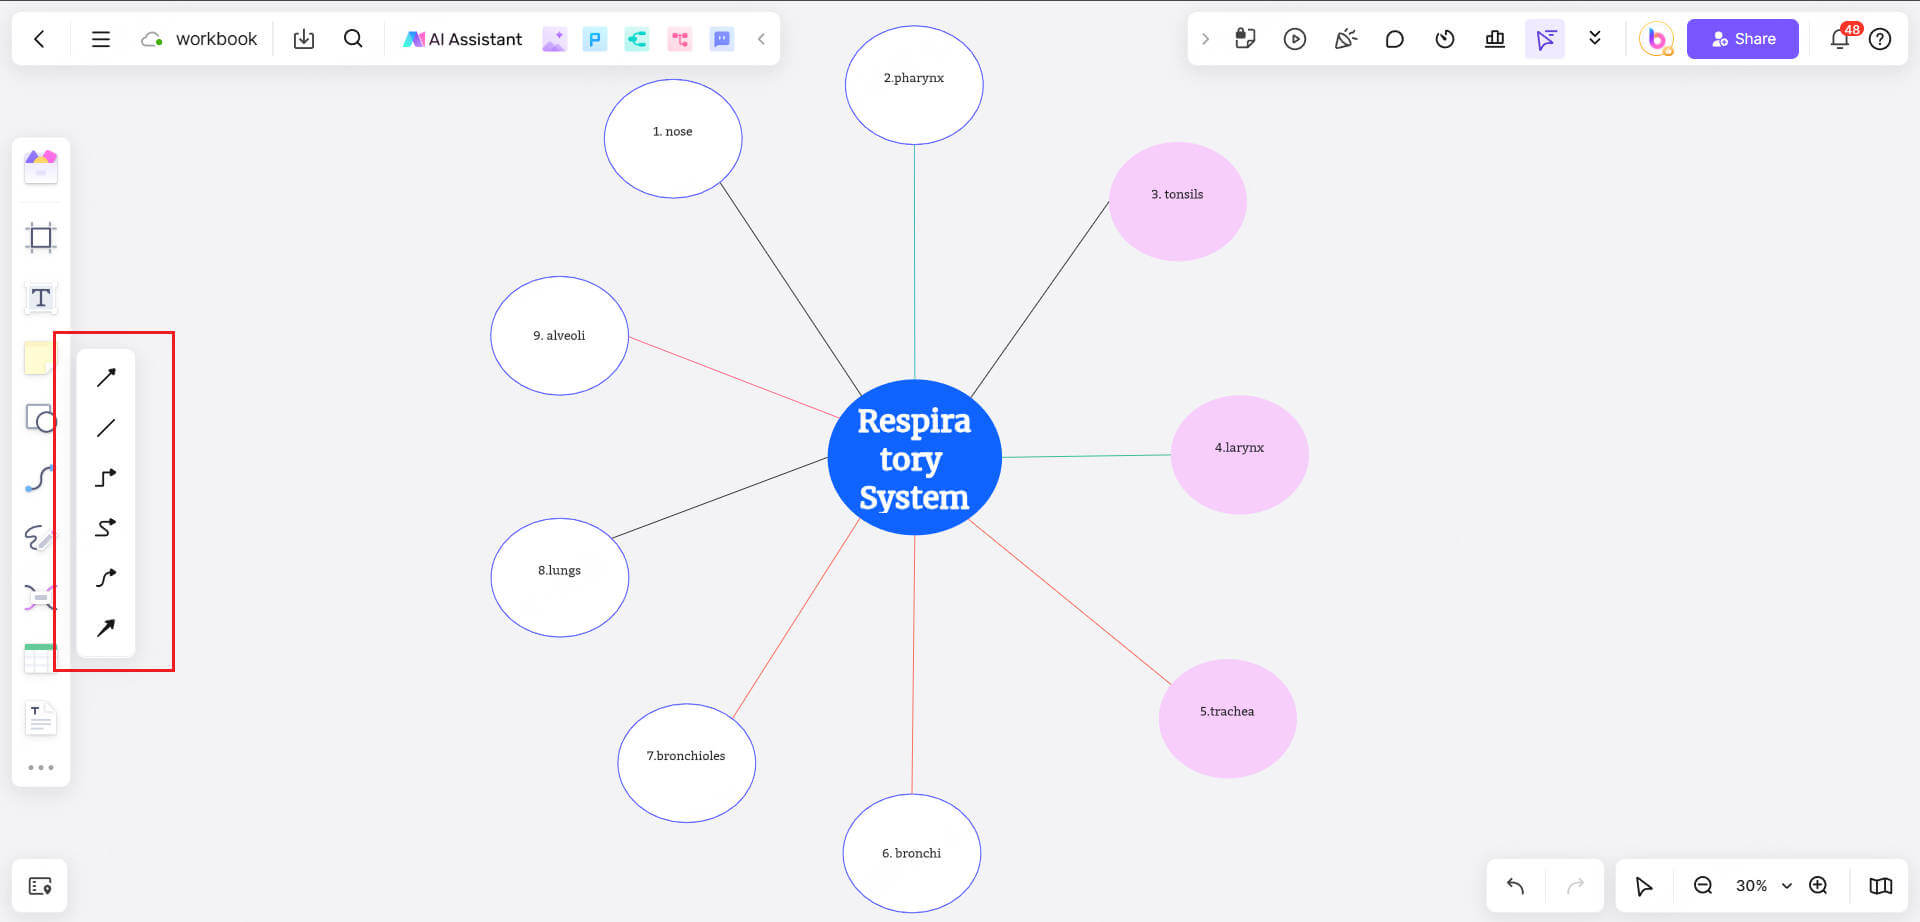
Task: Open the search icon in the top bar
Action: pos(353,39)
